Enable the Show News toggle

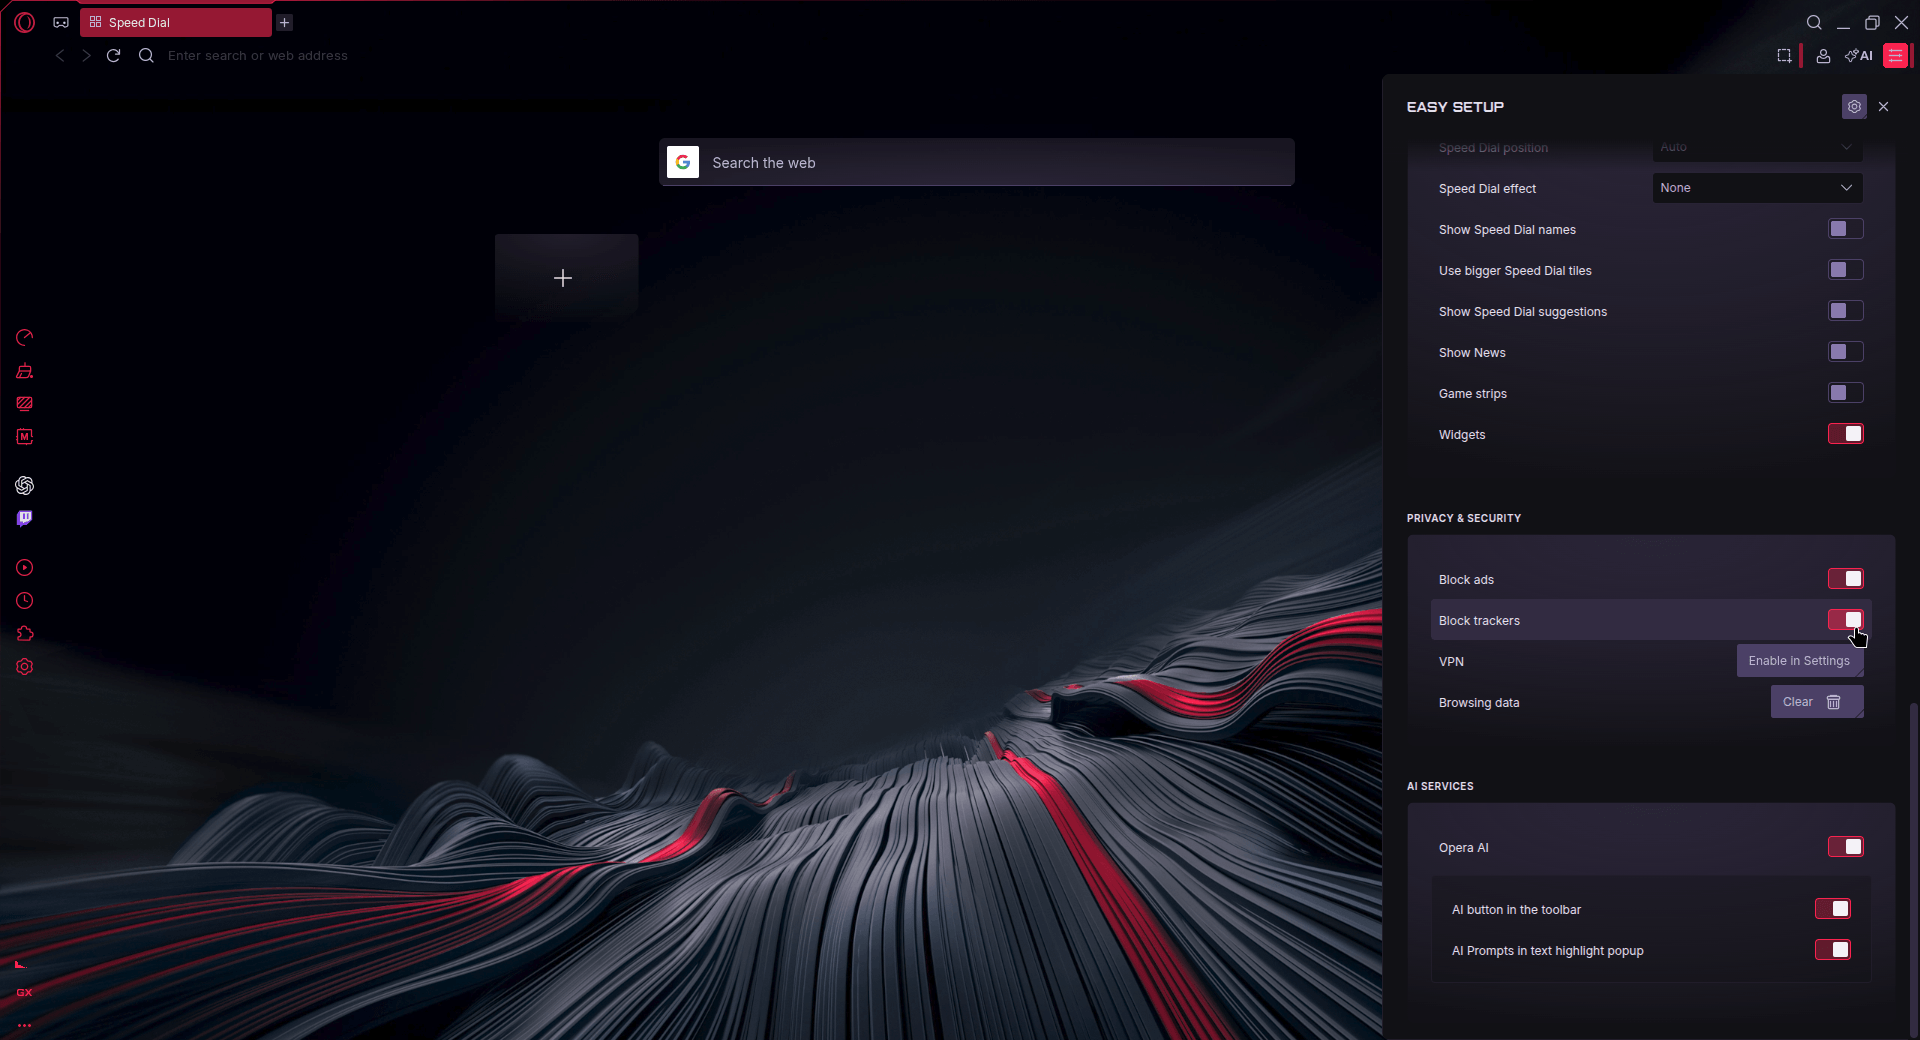point(1845,352)
